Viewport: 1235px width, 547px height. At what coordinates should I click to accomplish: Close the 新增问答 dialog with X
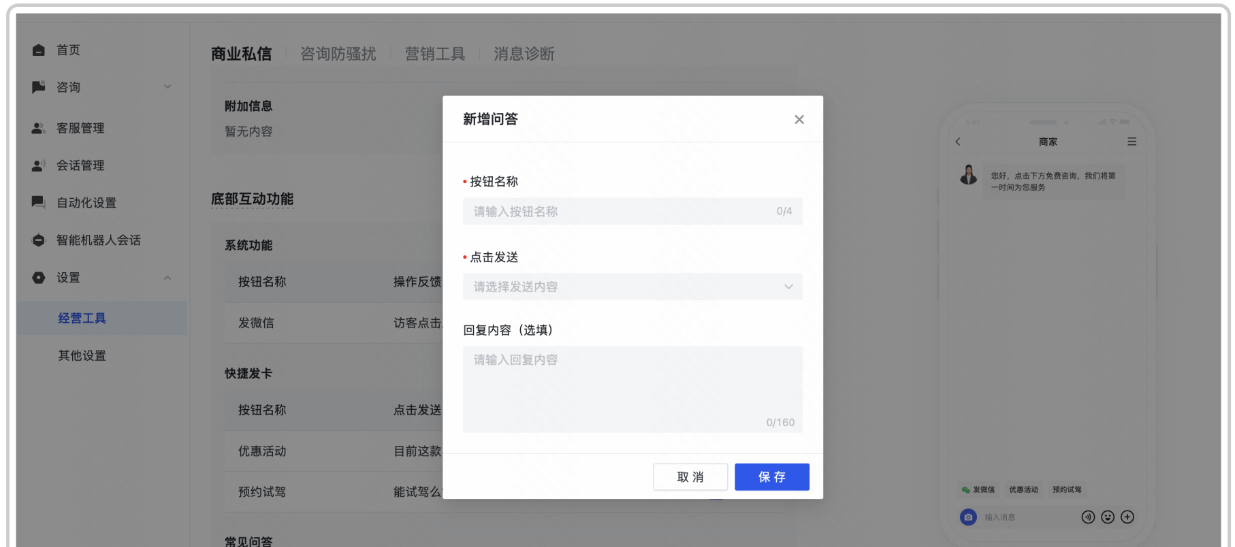click(799, 120)
